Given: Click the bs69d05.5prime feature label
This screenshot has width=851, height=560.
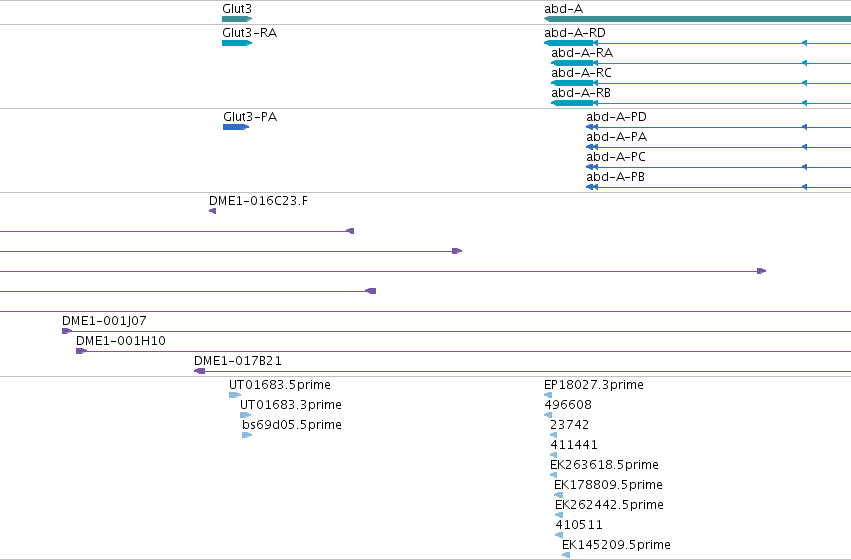Looking at the screenshot, I should click(292, 425).
